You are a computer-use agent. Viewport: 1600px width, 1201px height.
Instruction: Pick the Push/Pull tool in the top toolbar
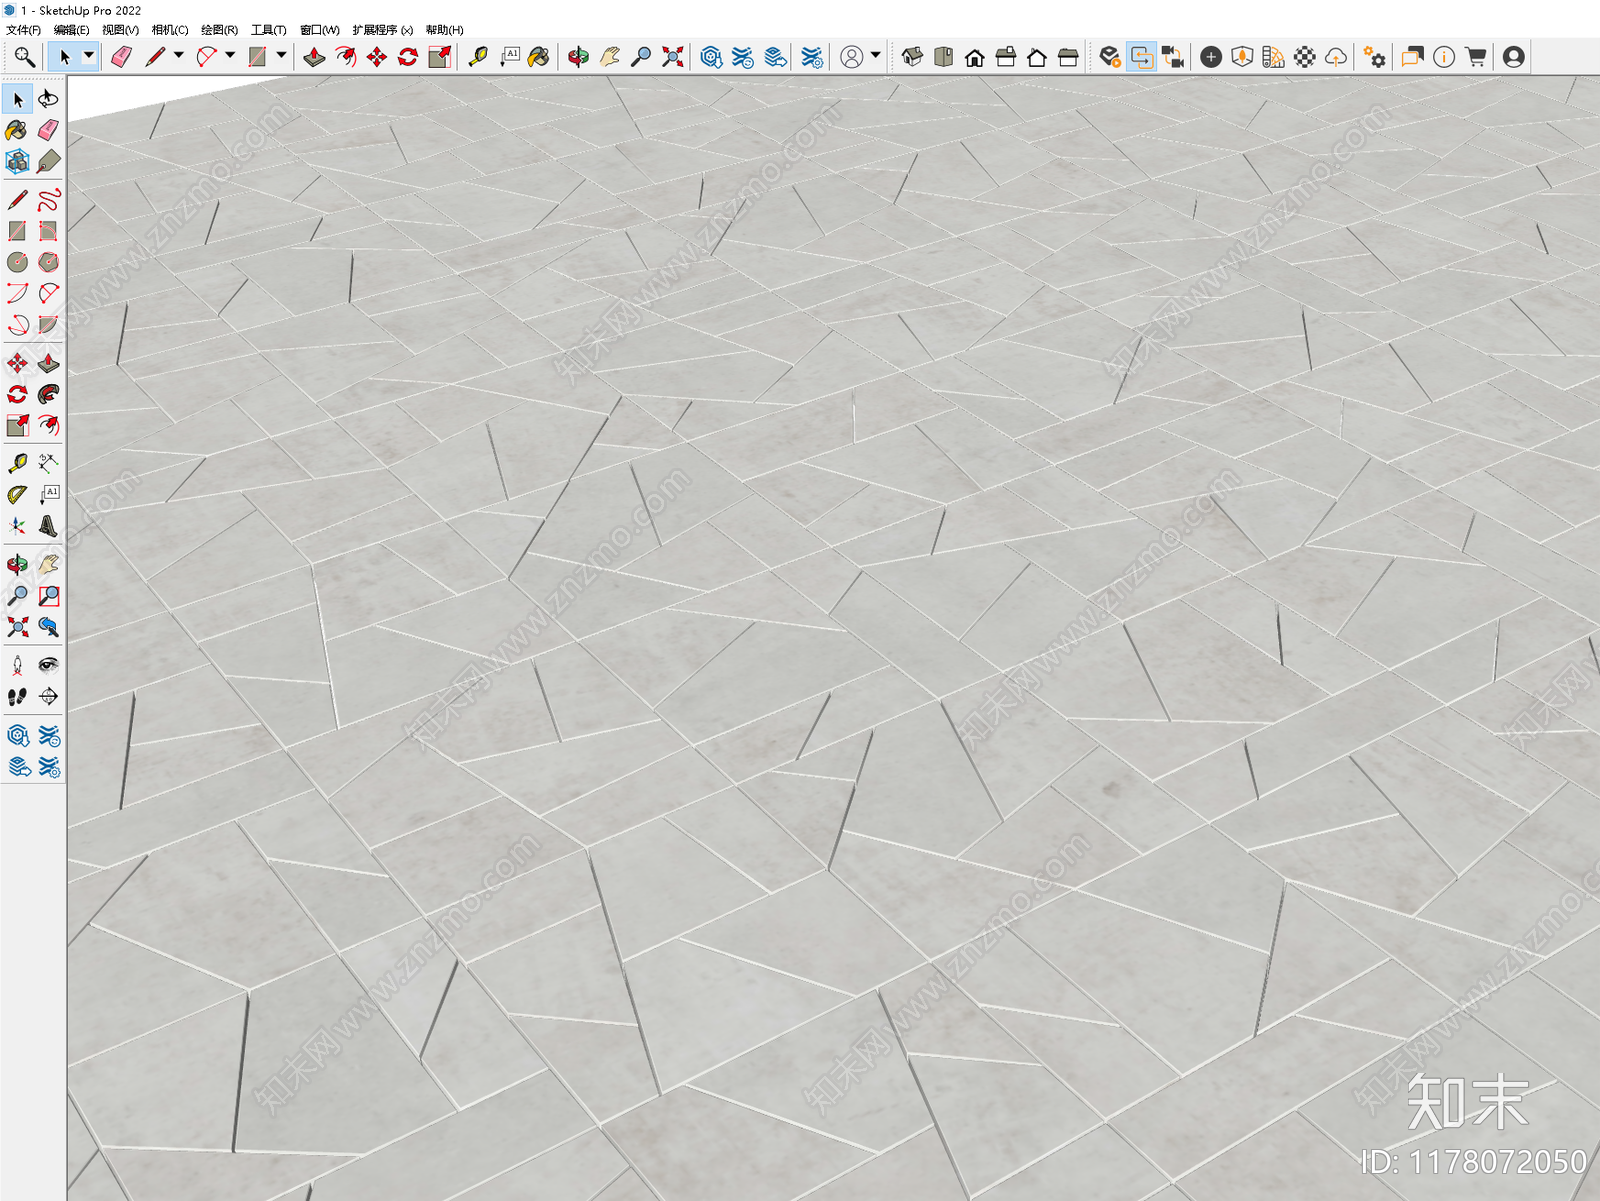(x=314, y=57)
